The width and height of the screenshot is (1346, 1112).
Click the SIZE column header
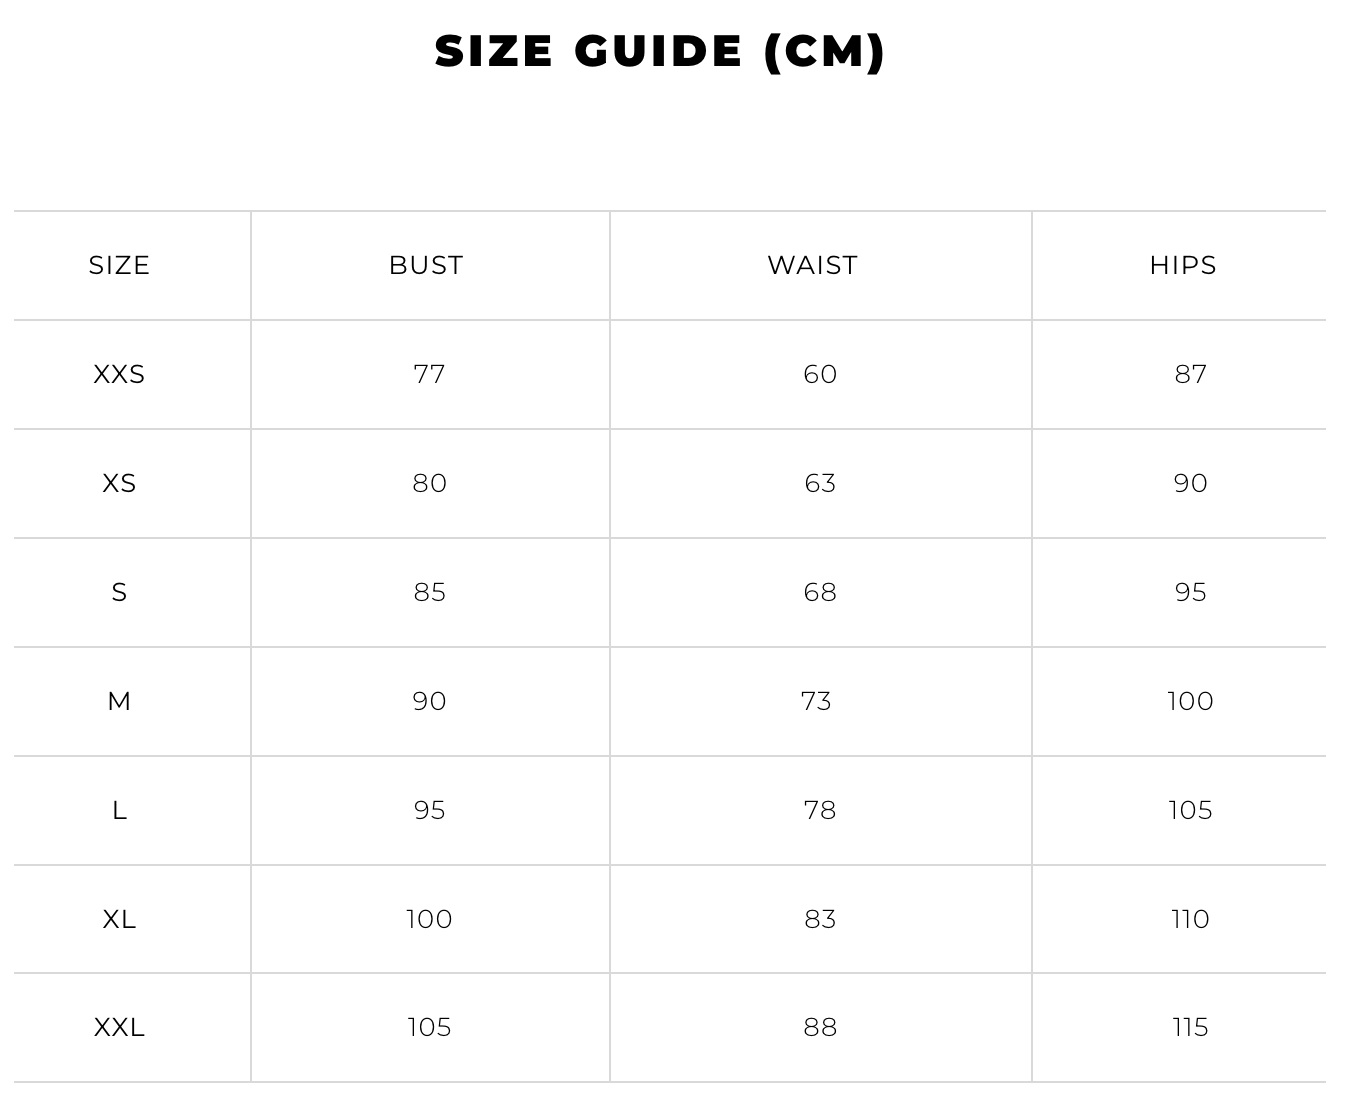click(x=119, y=265)
